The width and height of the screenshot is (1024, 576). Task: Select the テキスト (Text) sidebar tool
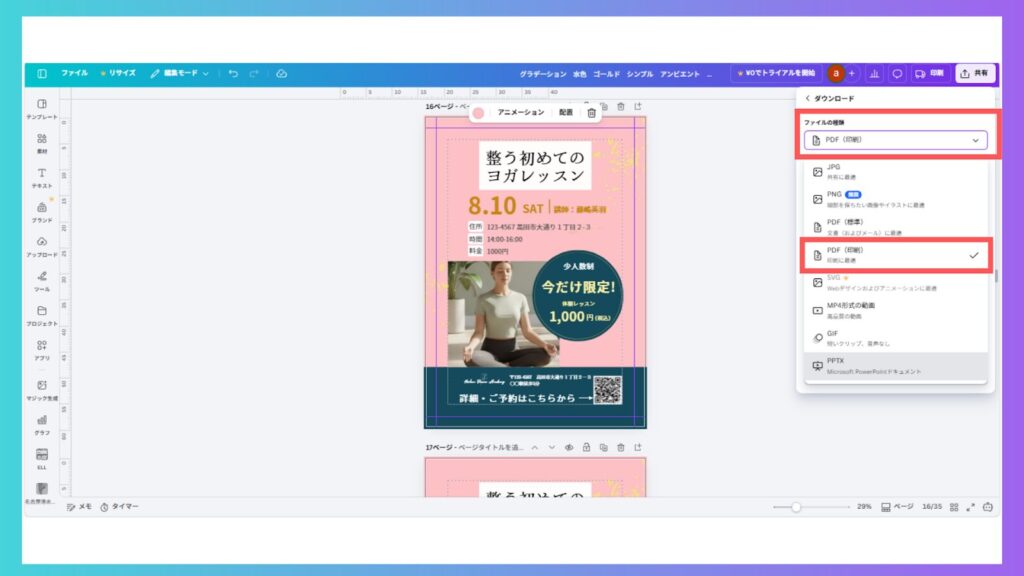42,177
